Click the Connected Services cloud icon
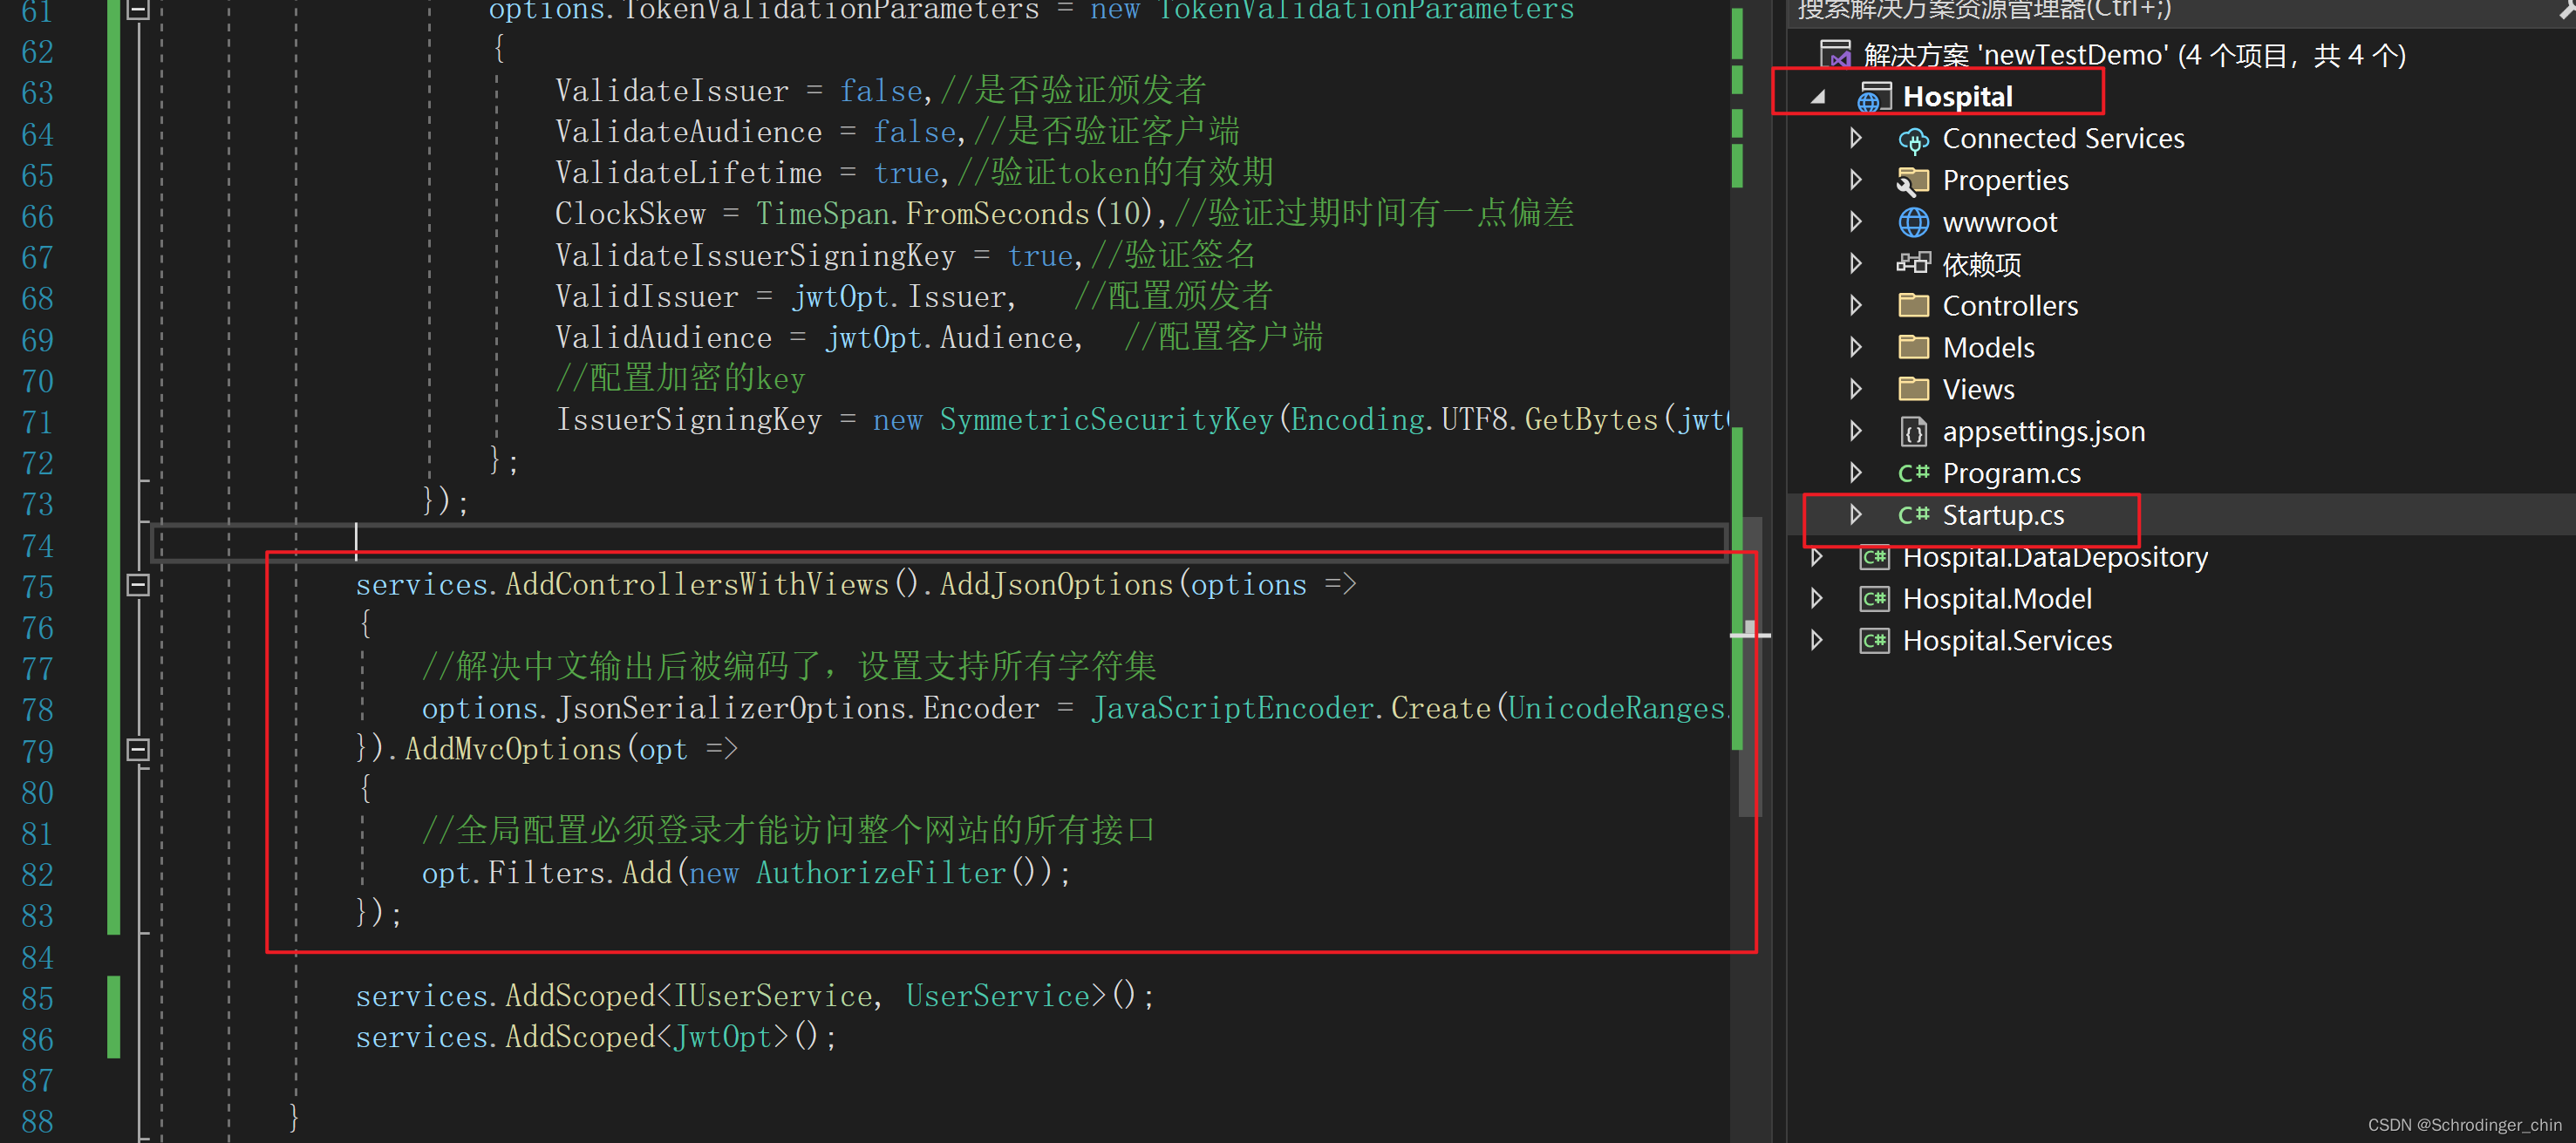Viewport: 2576px width, 1143px height. [x=1914, y=139]
